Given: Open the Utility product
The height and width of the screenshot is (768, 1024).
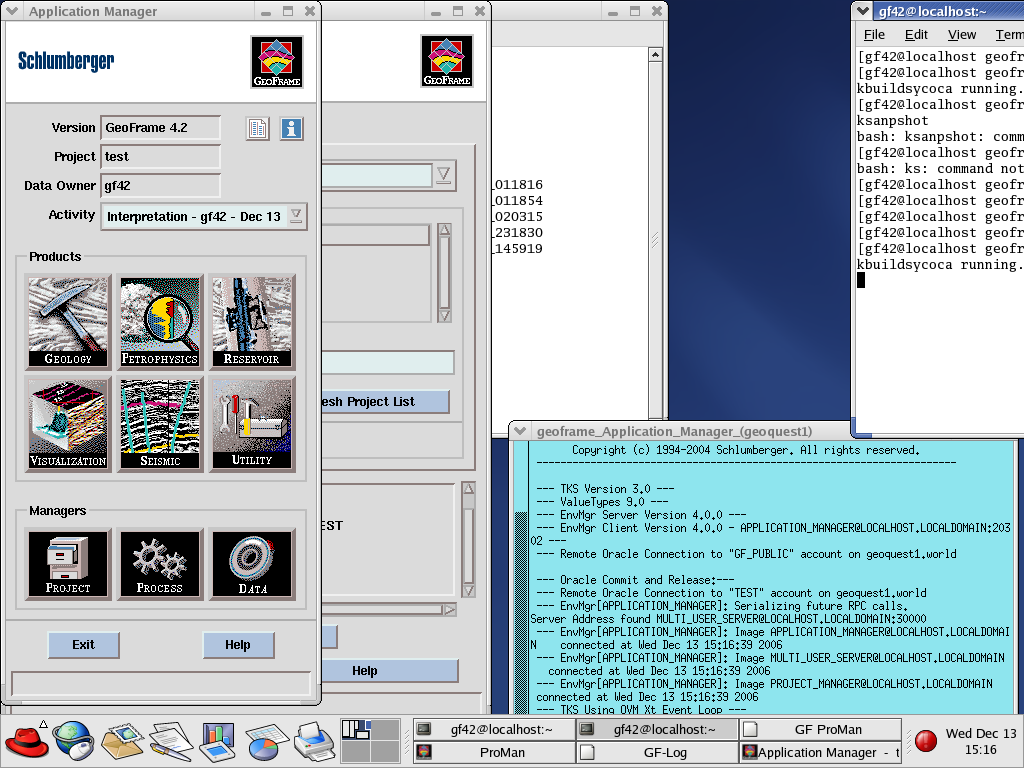Looking at the screenshot, I should (252, 424).
